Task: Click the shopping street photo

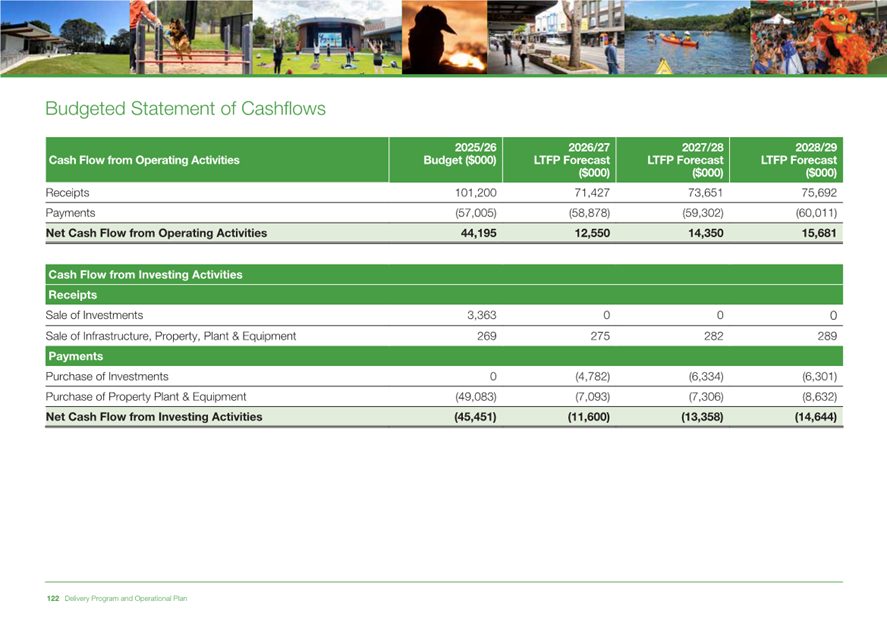Action: [556, 37]
